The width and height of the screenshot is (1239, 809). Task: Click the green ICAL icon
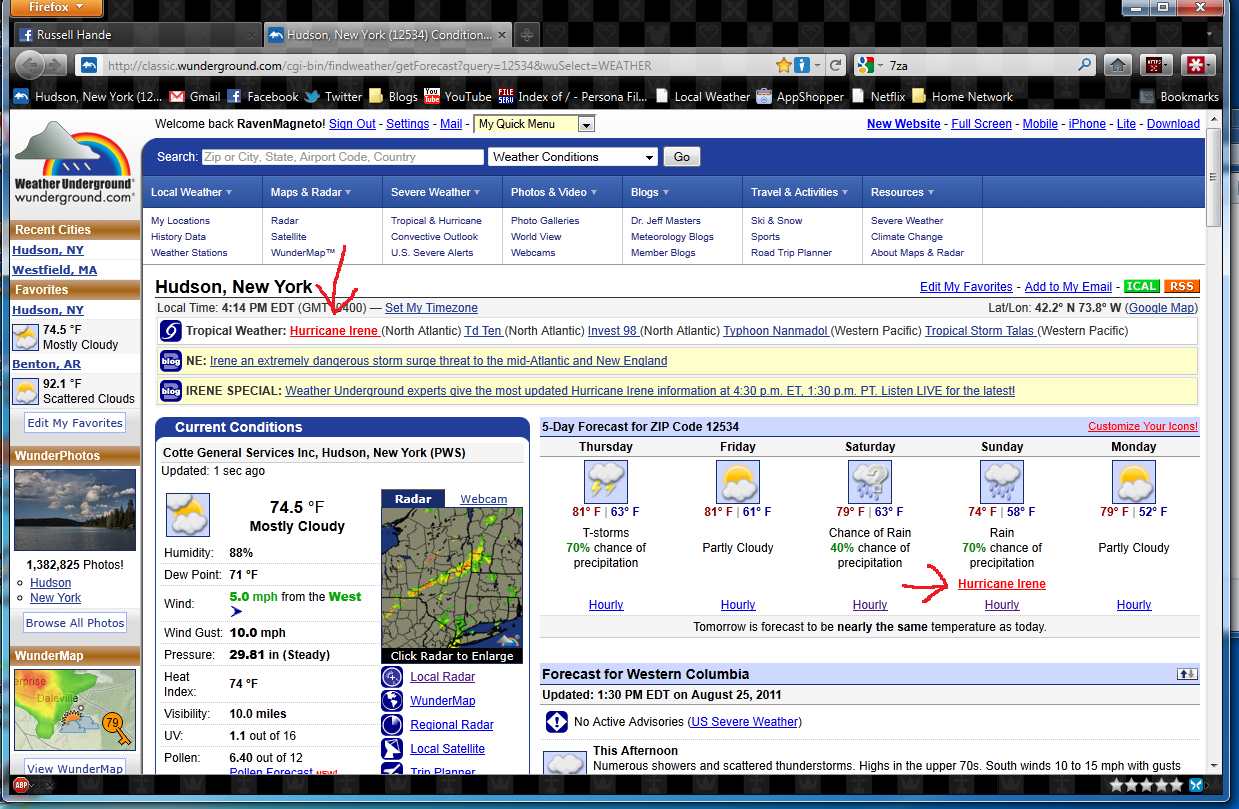[1141, 287]
